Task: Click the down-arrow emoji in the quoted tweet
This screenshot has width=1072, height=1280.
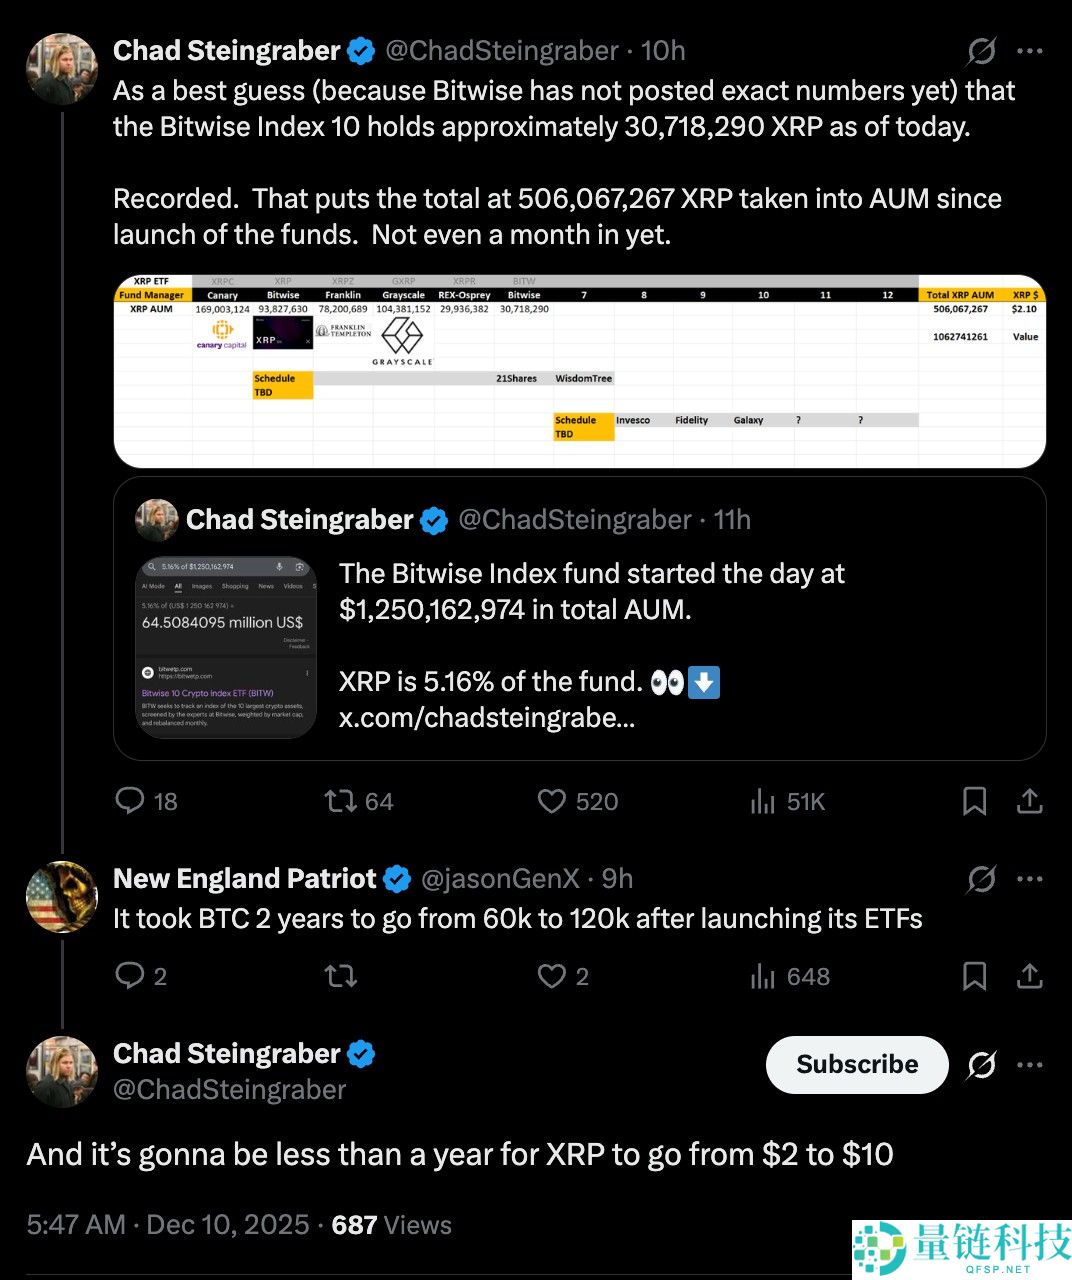Action: coord(703,681)
